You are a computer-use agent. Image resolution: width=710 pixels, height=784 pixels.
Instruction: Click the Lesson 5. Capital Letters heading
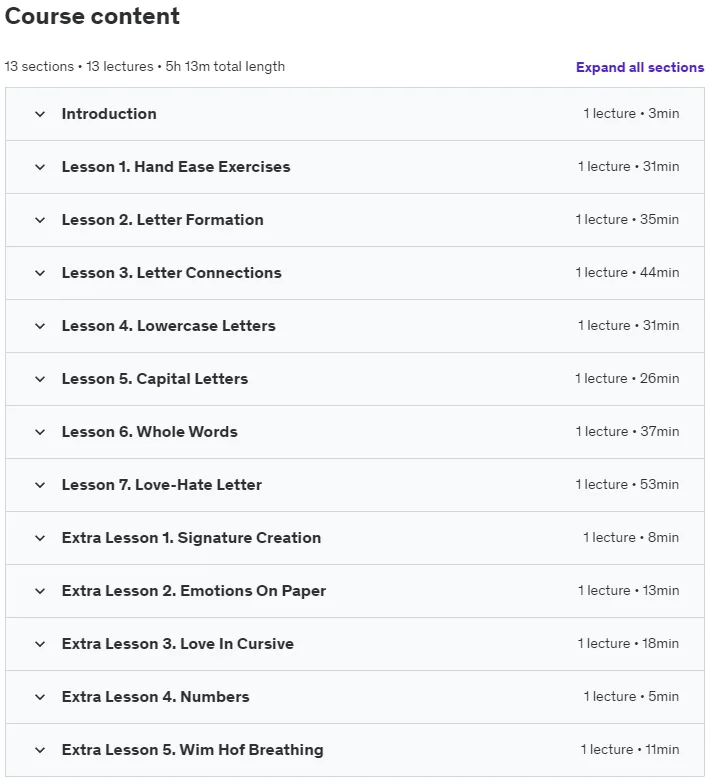point(154,378)
